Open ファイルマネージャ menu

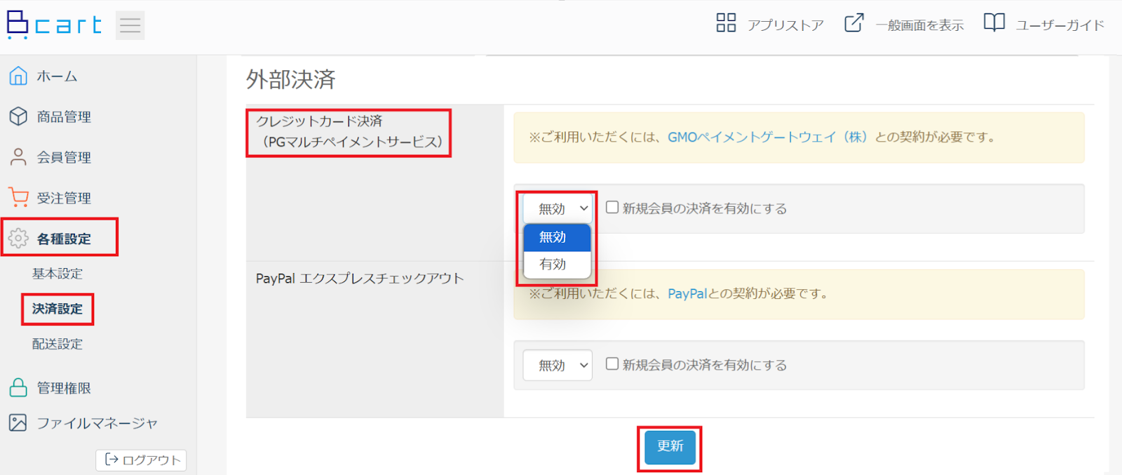tap(97, 423)
